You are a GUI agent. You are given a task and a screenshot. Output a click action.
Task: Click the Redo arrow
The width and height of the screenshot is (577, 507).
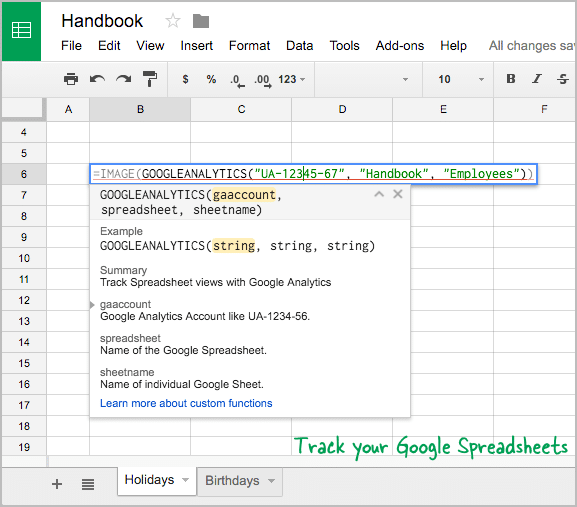(124, 79)
